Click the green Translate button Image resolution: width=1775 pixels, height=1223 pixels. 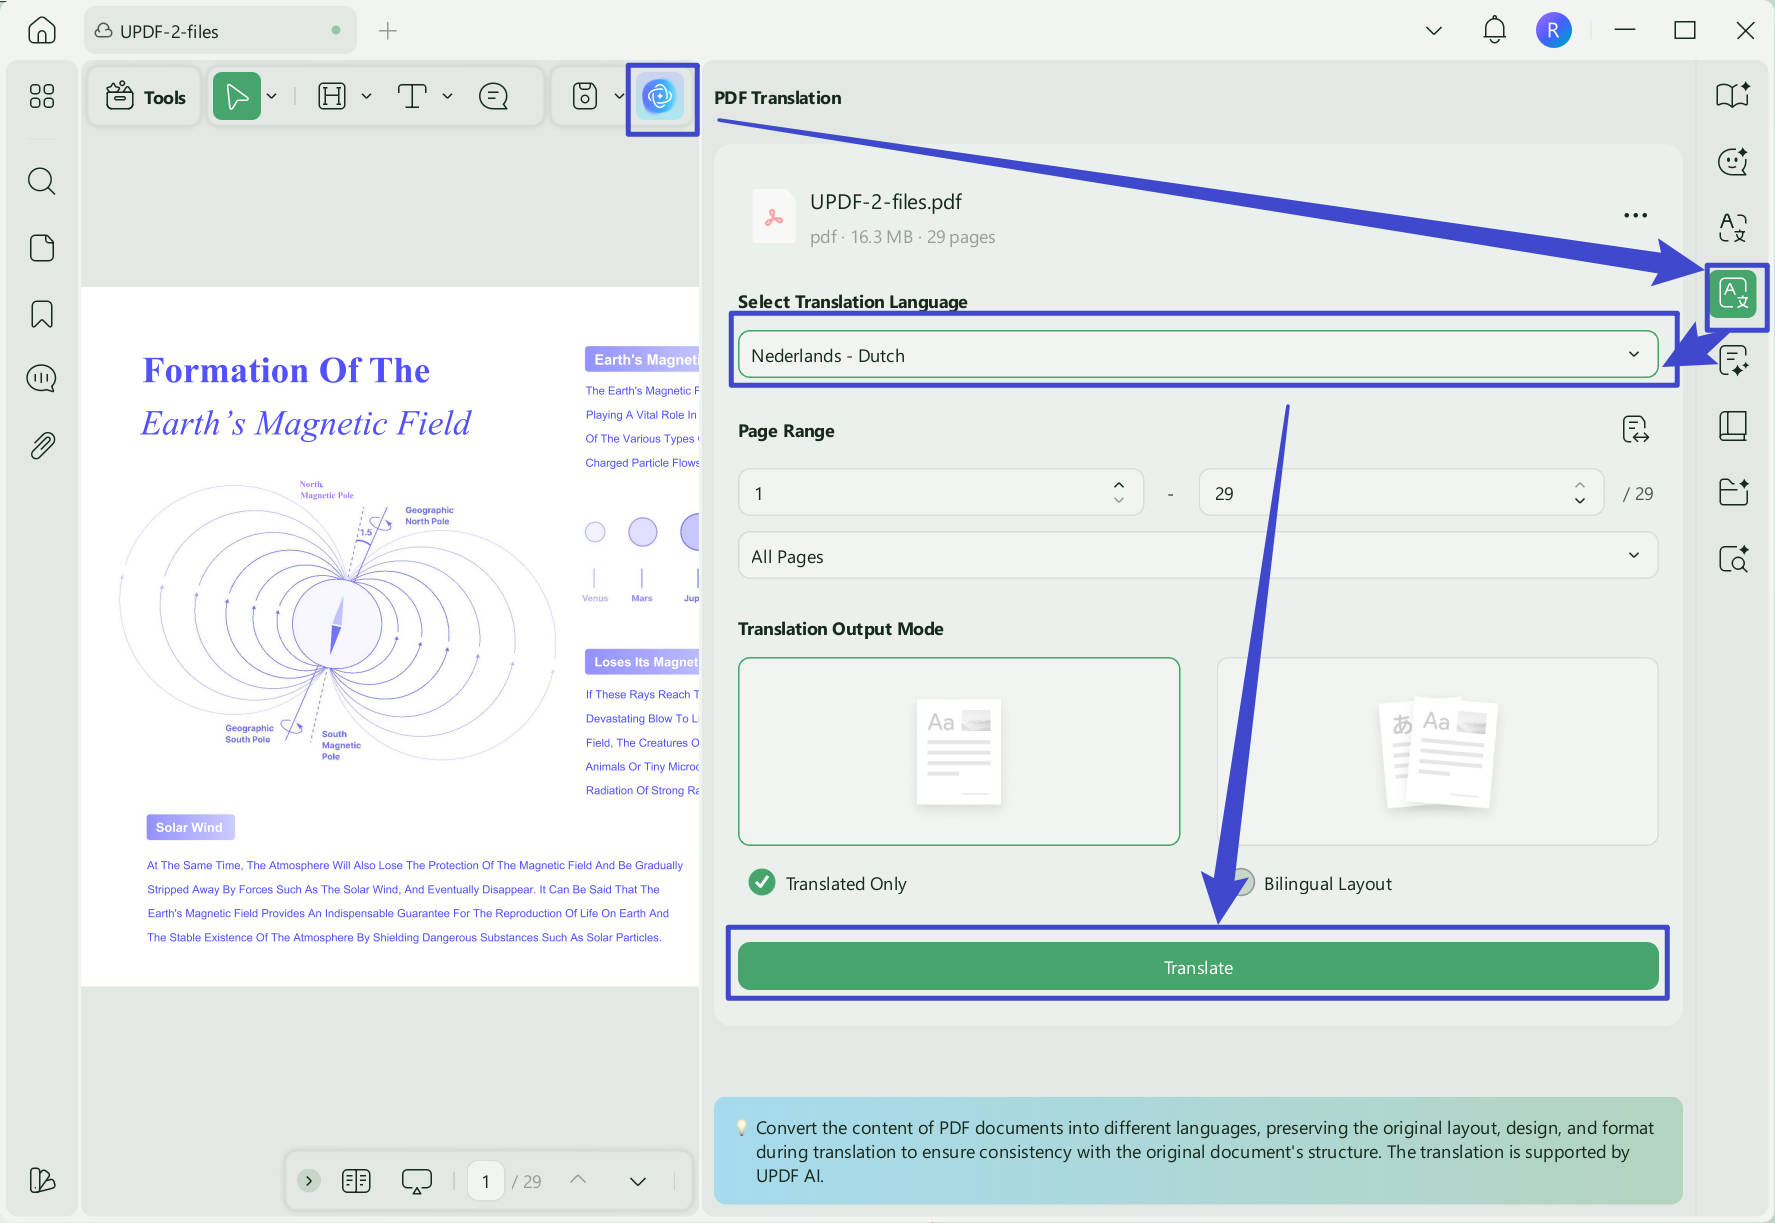[1198, 967]
